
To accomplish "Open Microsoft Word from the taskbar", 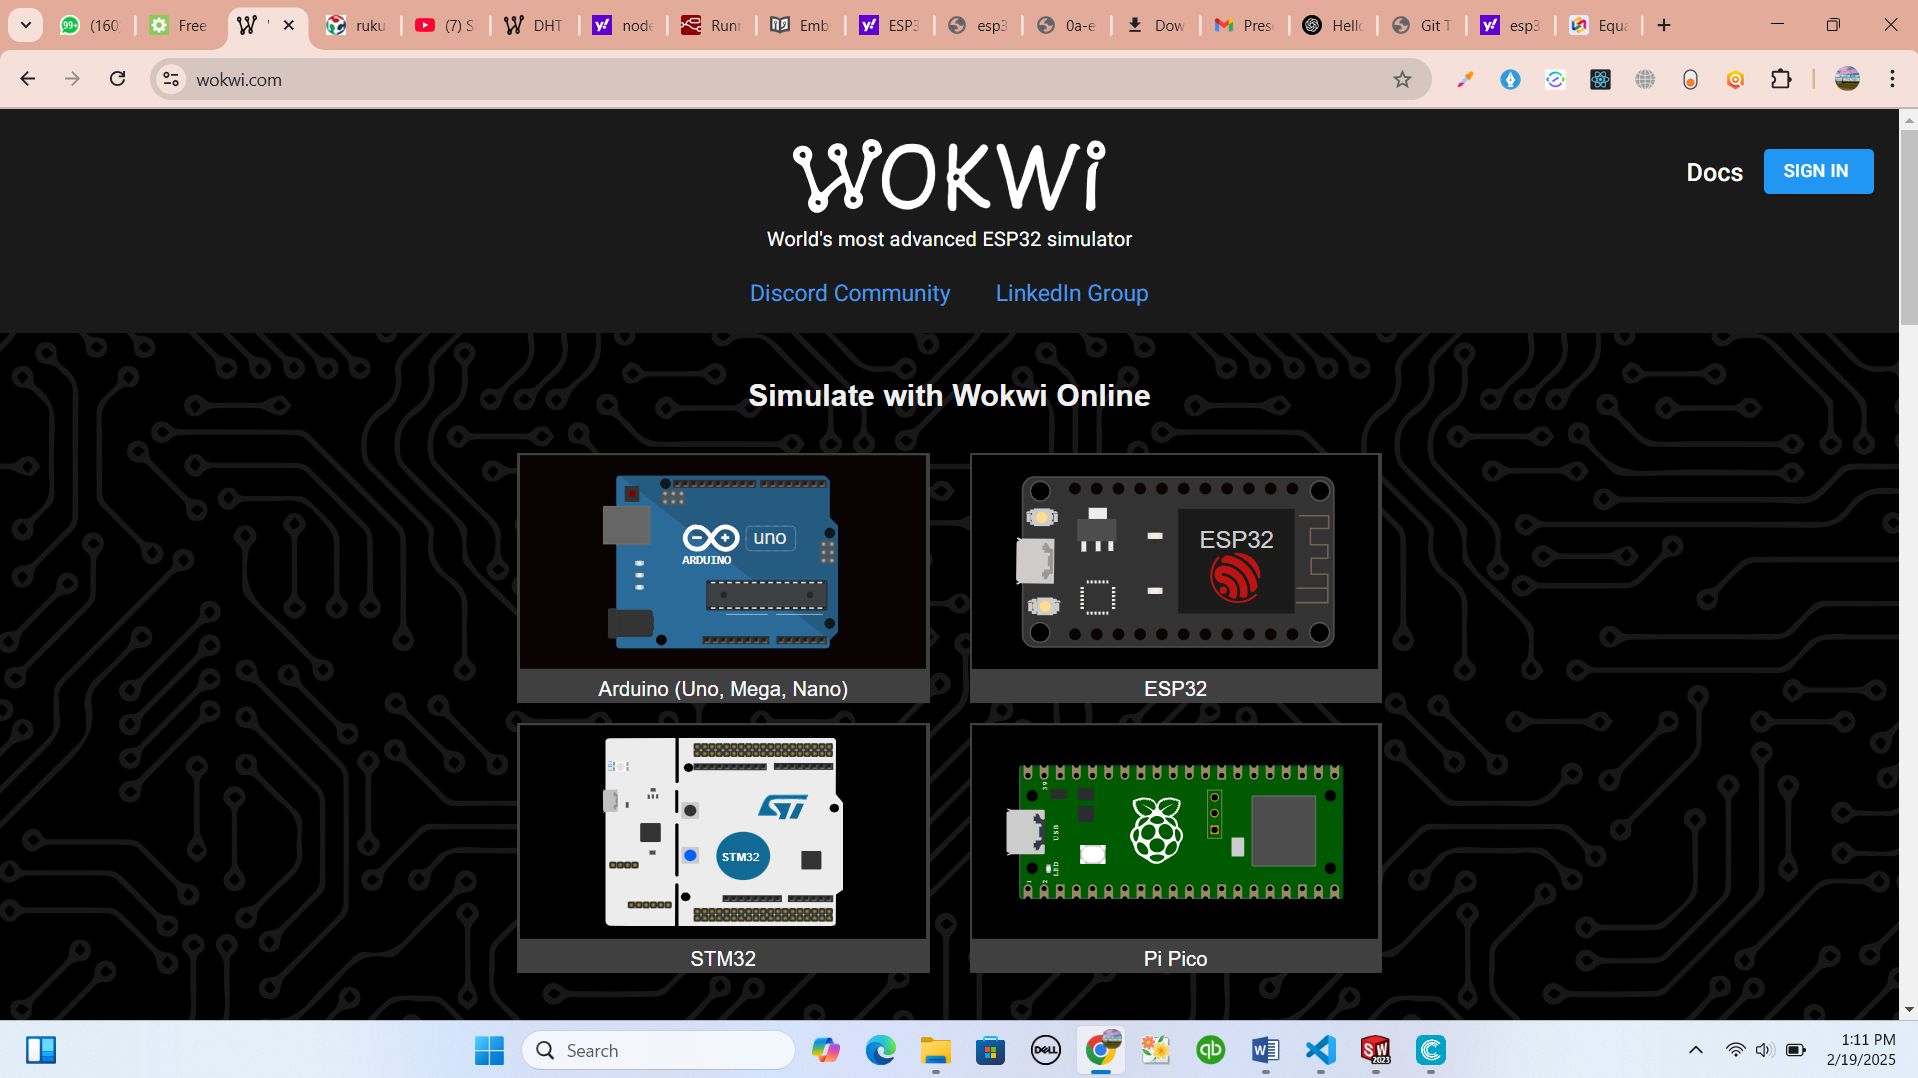I will coord(1266,1050).
